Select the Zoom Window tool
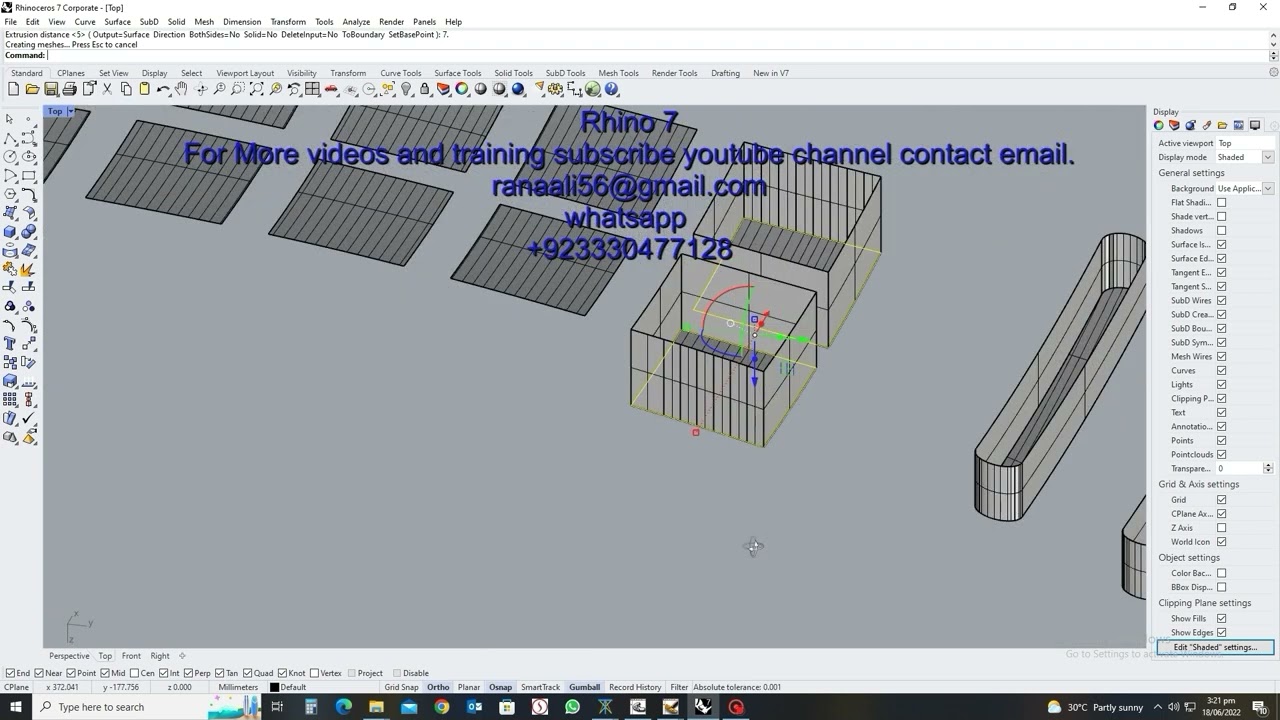Image resolution: width=1280 pixels, height=720 pixels. 238,89
